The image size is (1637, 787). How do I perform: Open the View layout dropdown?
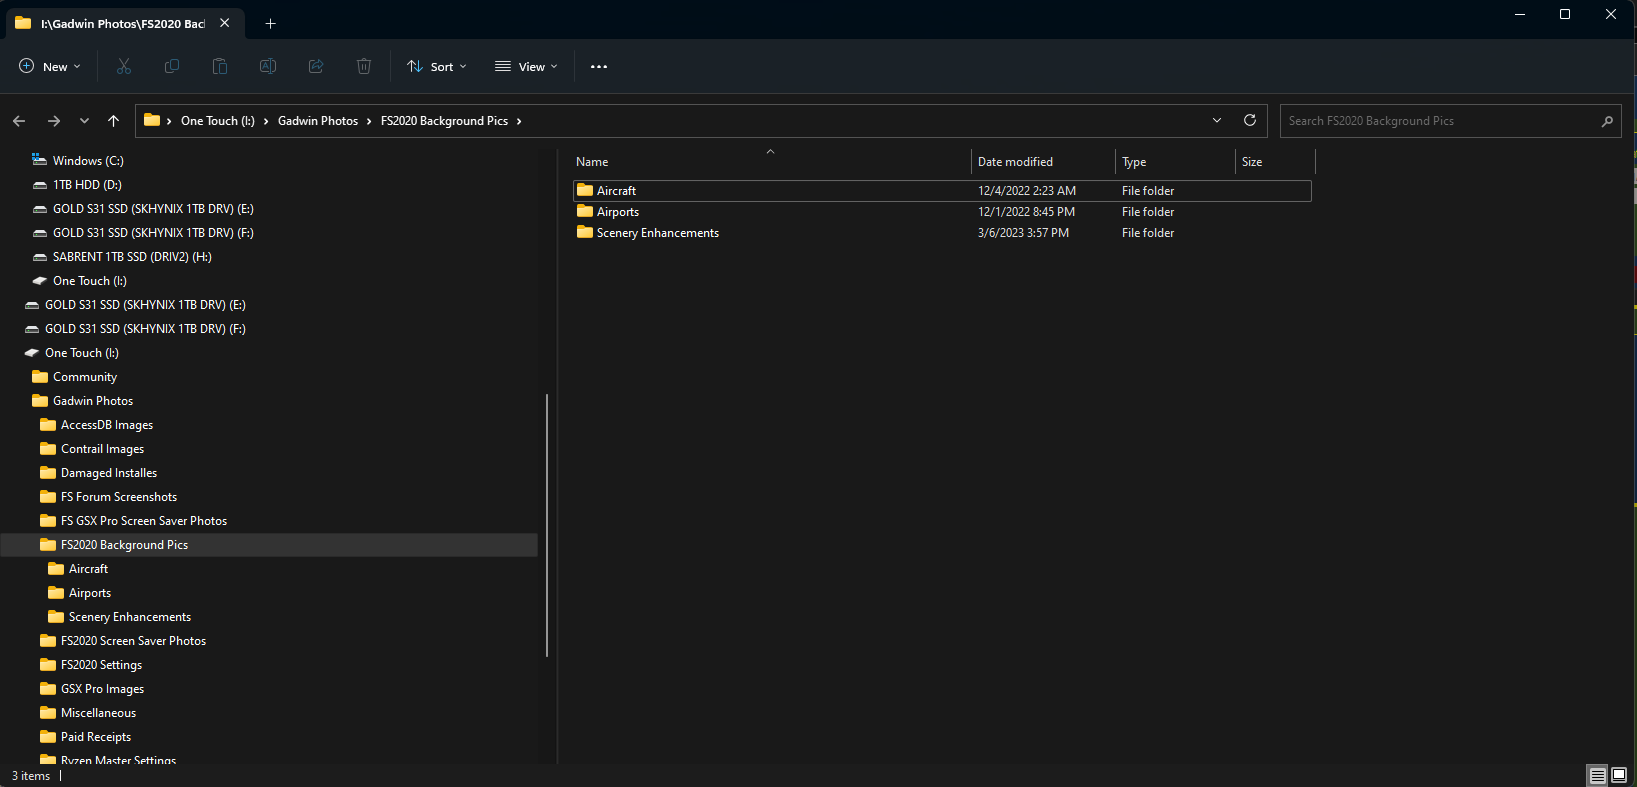pos(526,66)
